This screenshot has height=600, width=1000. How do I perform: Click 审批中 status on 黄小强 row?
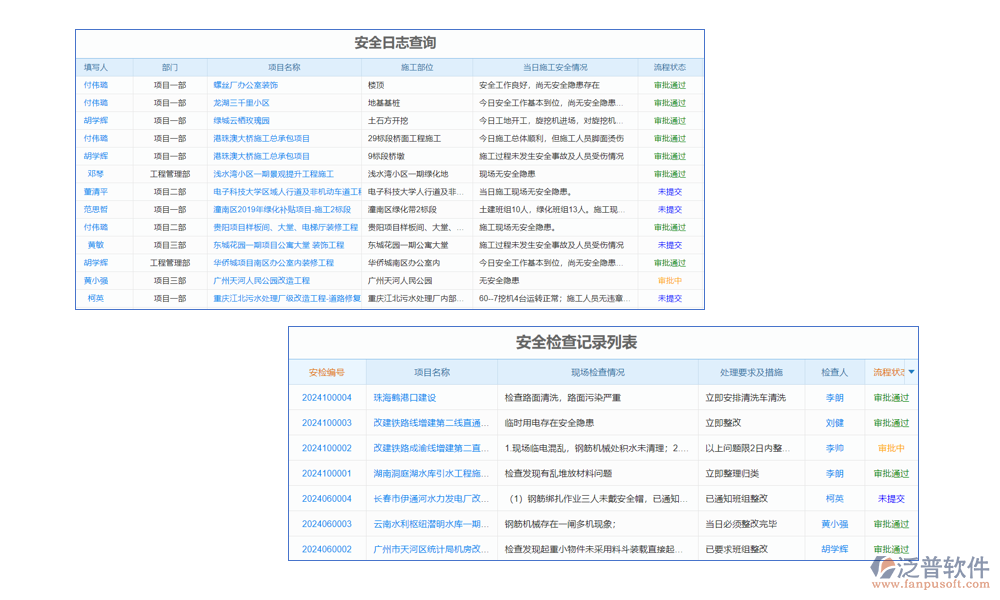coord(668,280)
